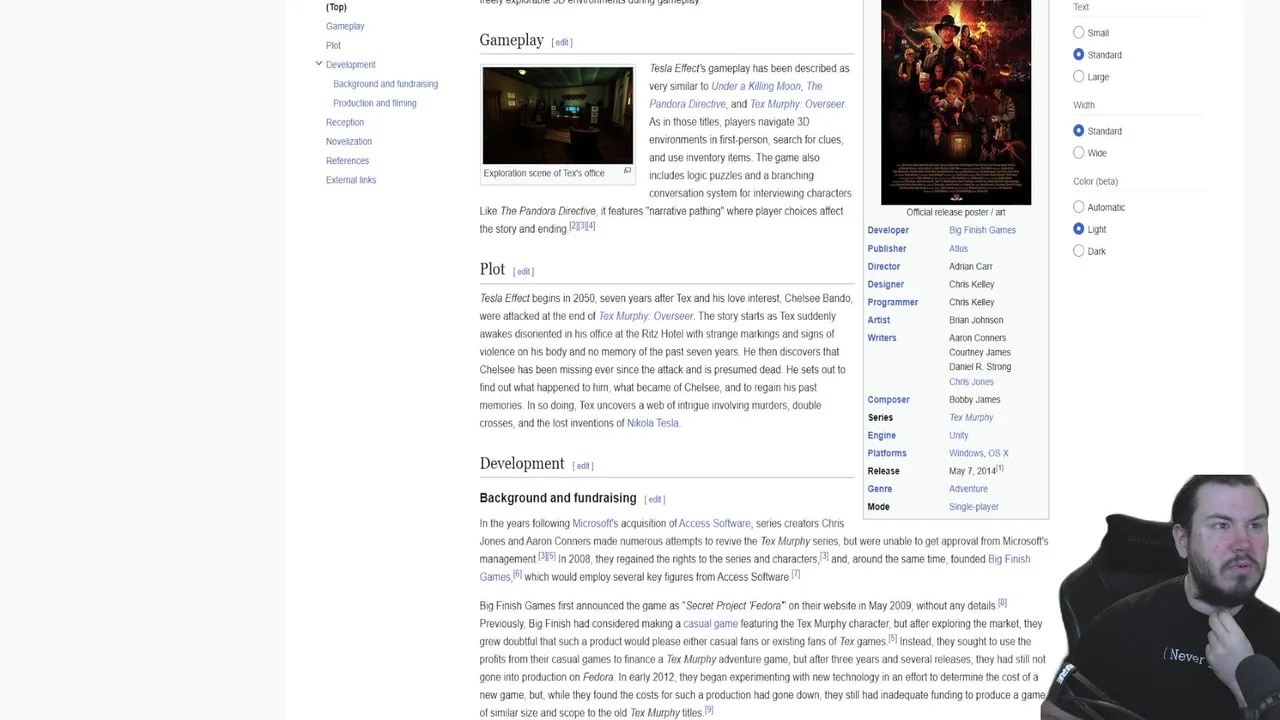Screen dimensions: 1280x720
Task: Jump to (Top) in contents sidebar
Action: click(x=336, y=7)
